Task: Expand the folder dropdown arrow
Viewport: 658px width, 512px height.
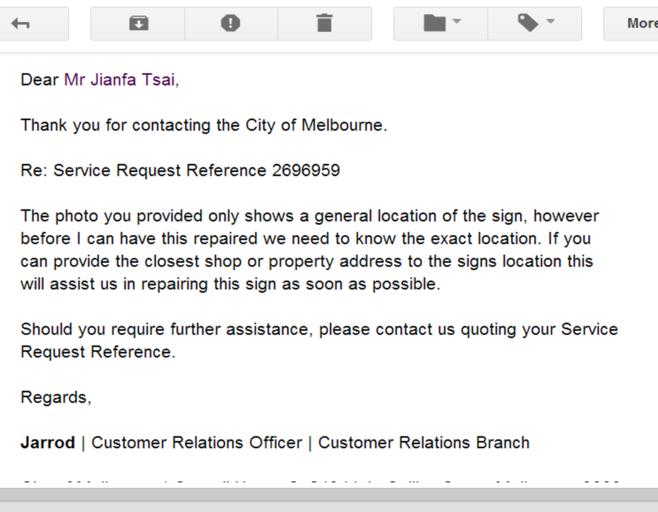Action: click(457, 22)
